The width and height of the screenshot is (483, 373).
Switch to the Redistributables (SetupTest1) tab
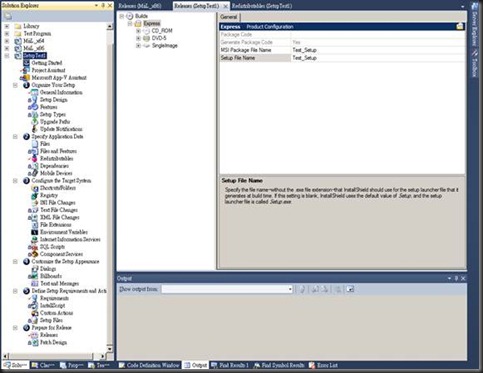262,6
